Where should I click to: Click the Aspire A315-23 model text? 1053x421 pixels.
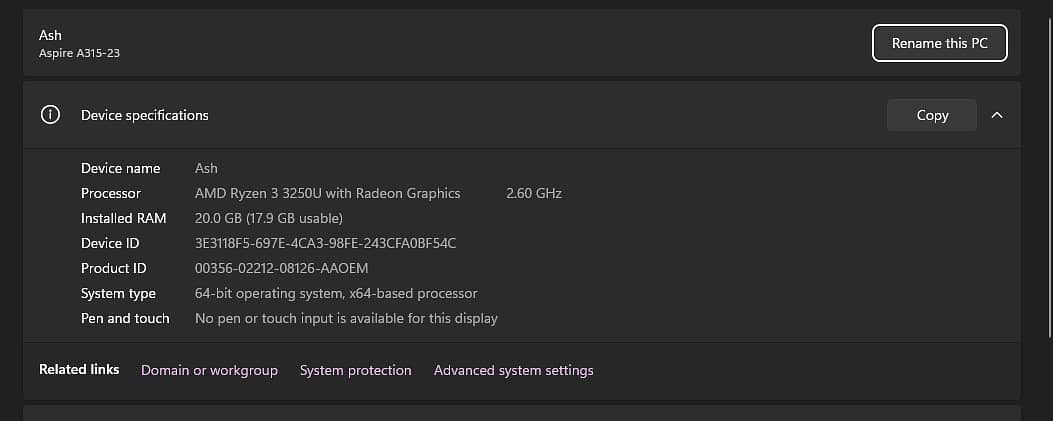click(79, 52)
